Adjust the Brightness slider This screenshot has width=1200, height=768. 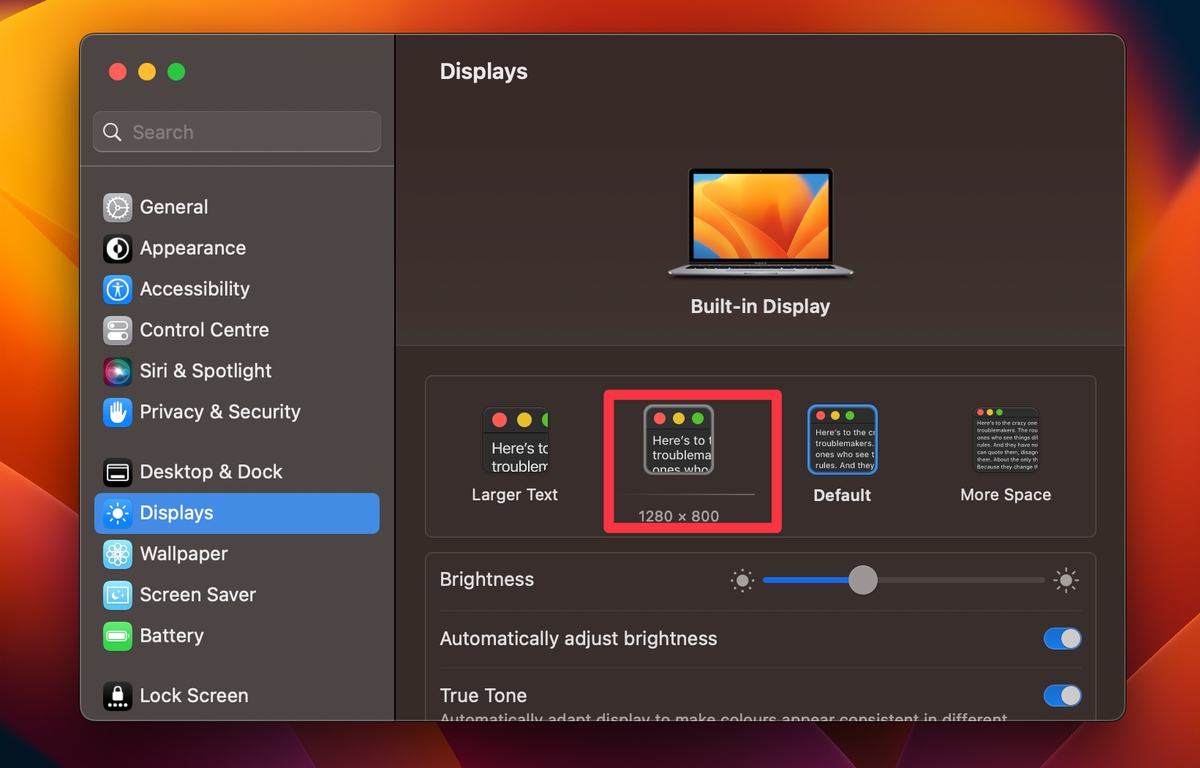pos(862,580)
